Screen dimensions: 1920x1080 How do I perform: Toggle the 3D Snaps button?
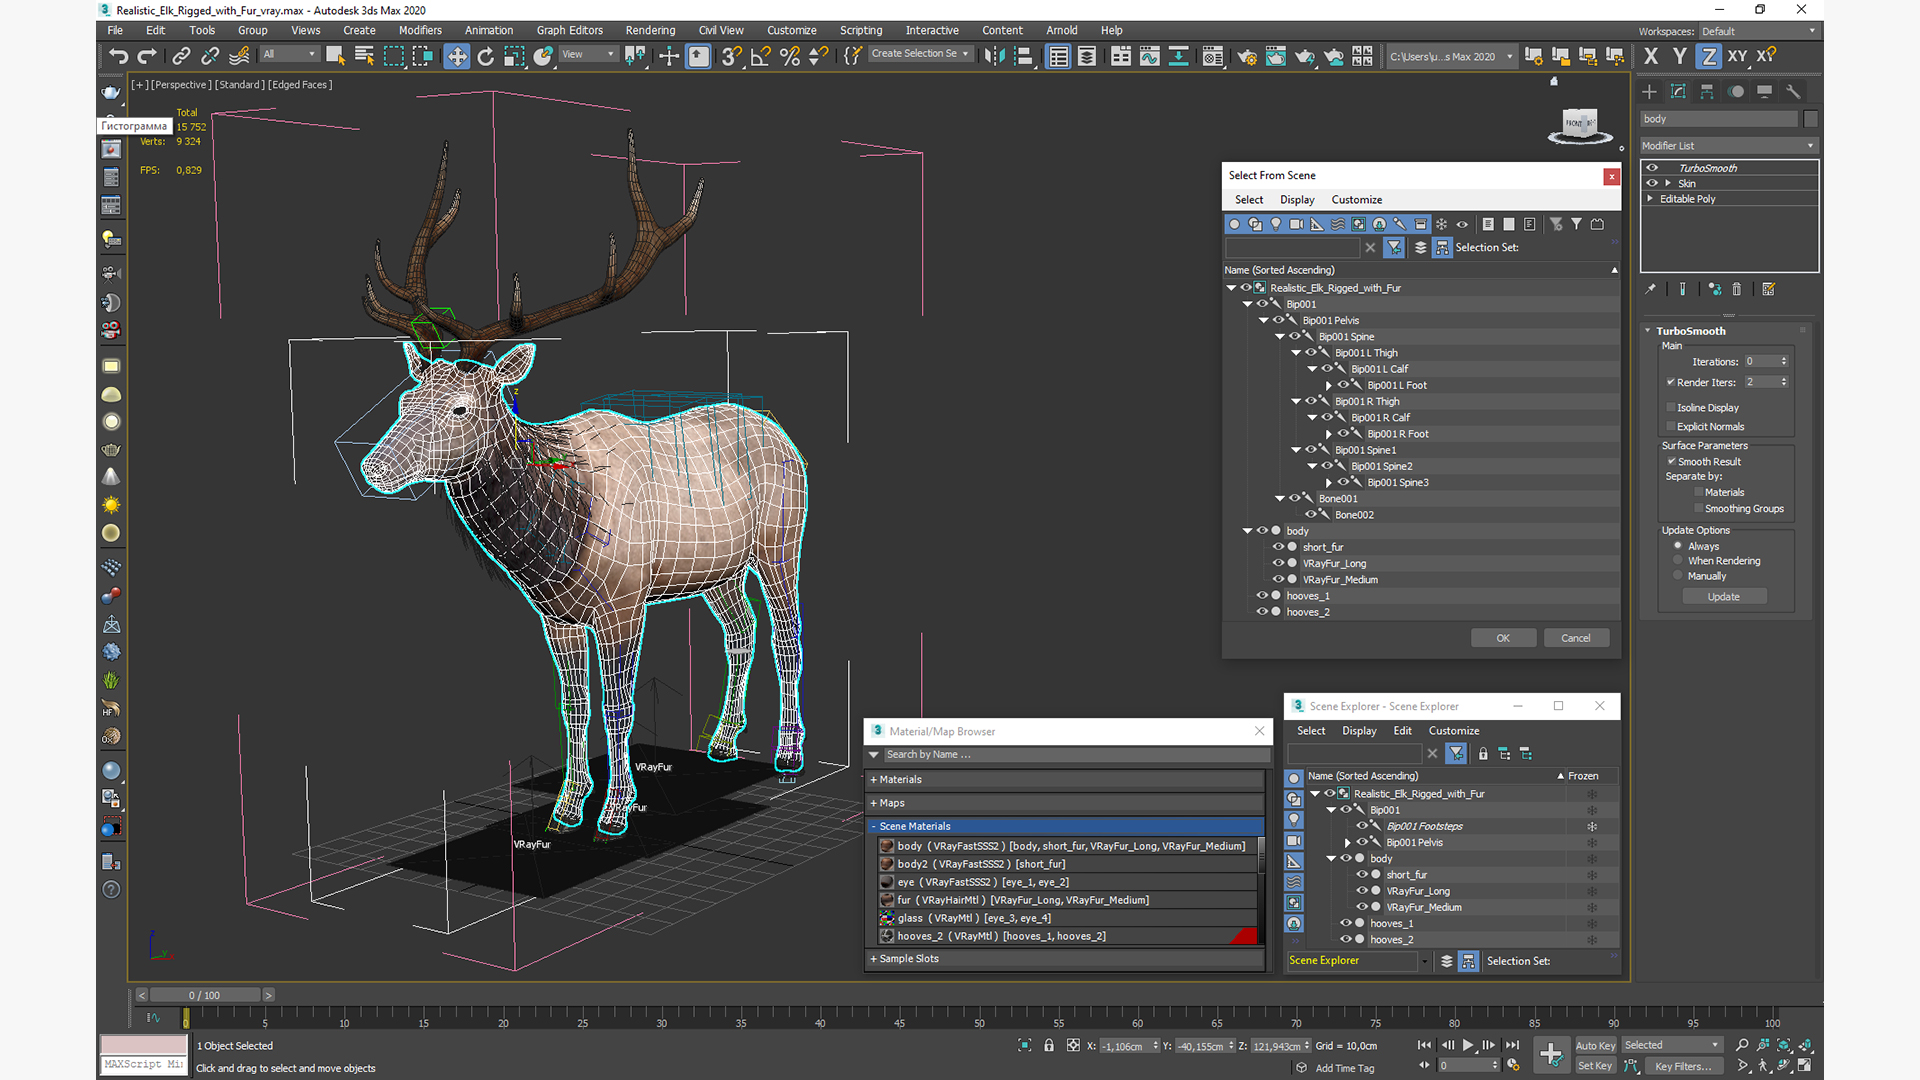[x=732, y=56]
